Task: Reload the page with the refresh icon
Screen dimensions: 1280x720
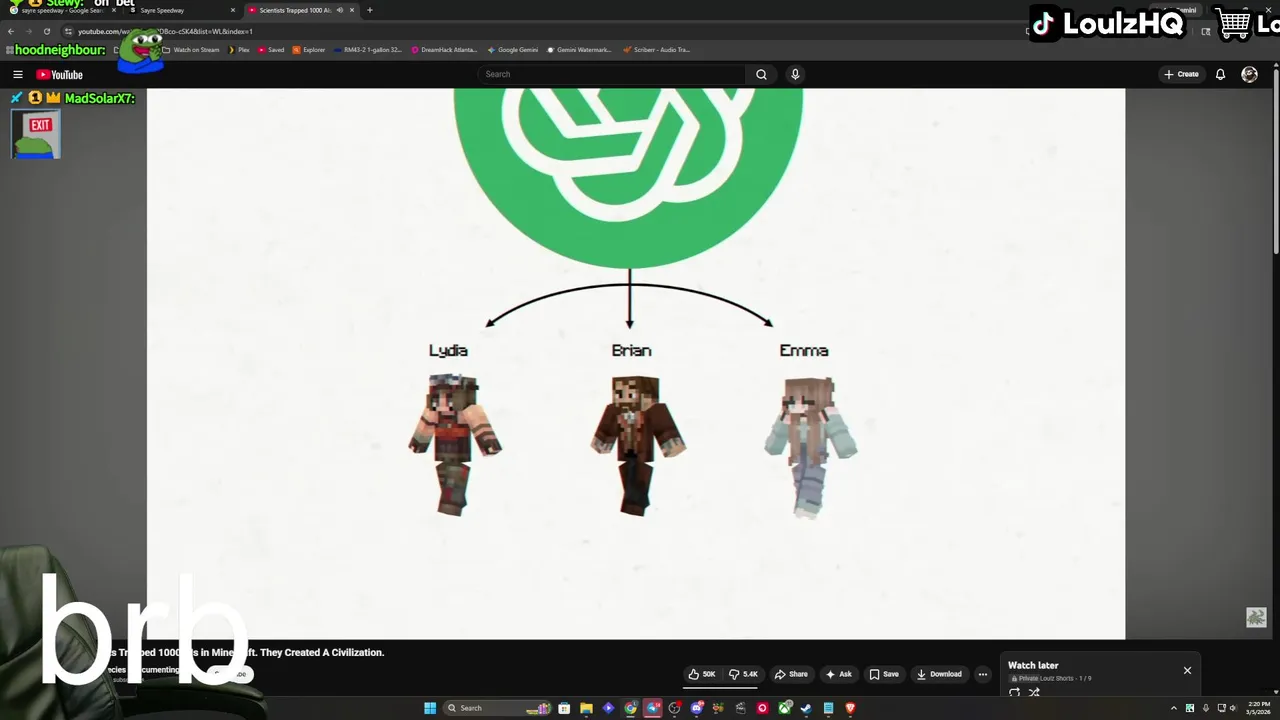Action: [46, 31]
